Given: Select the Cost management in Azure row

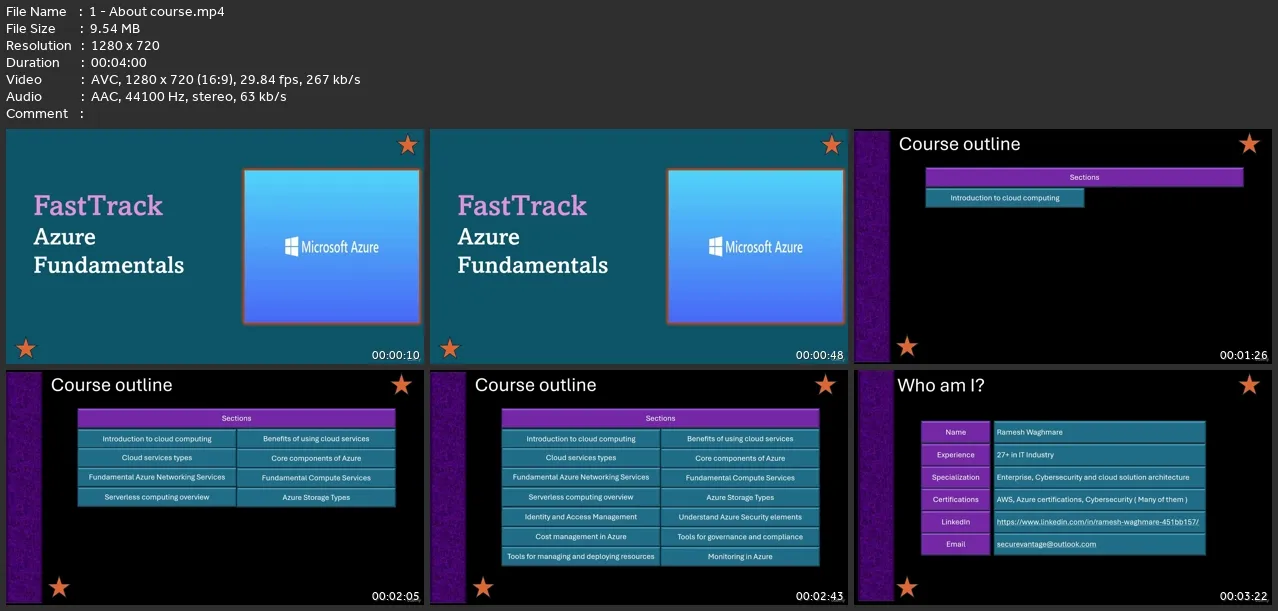Looking at the screenshot, I should coord(581,537).
